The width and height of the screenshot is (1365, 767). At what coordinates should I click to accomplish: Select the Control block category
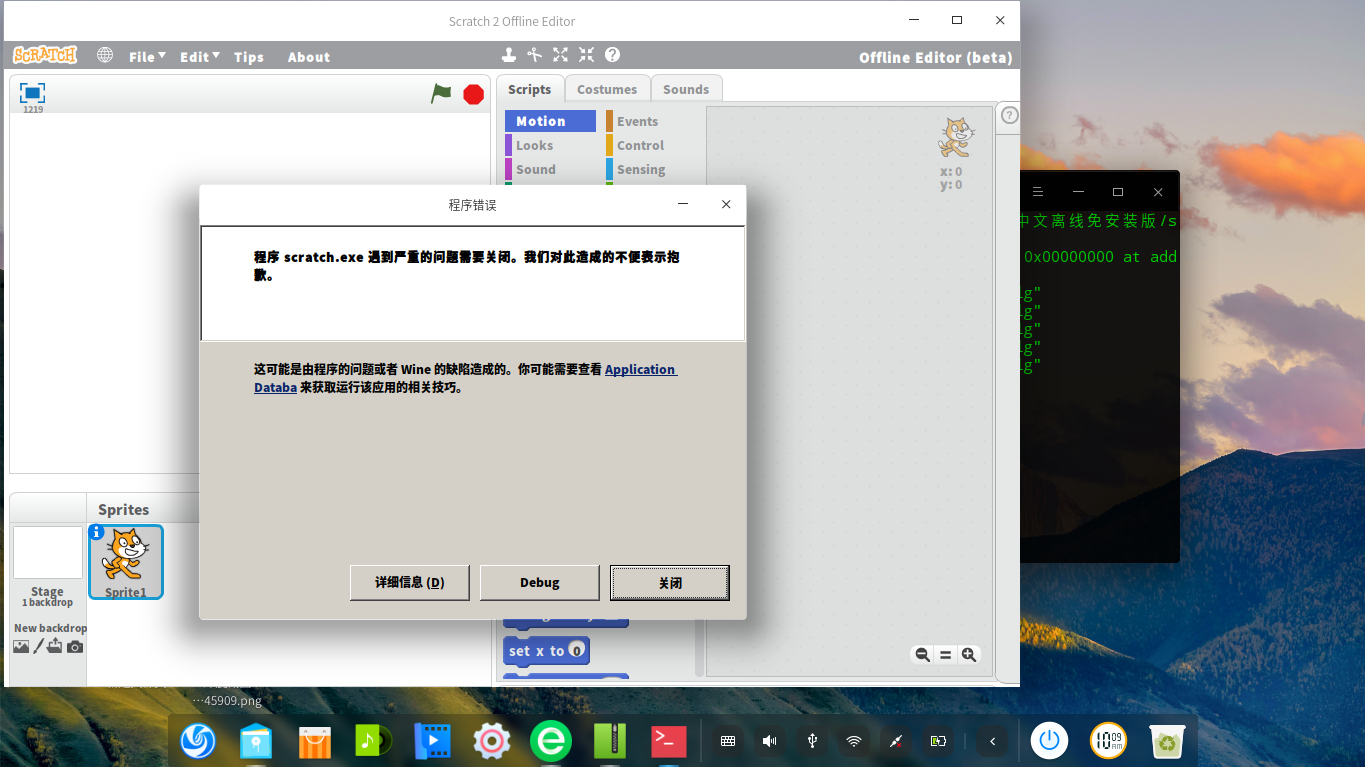650,145
